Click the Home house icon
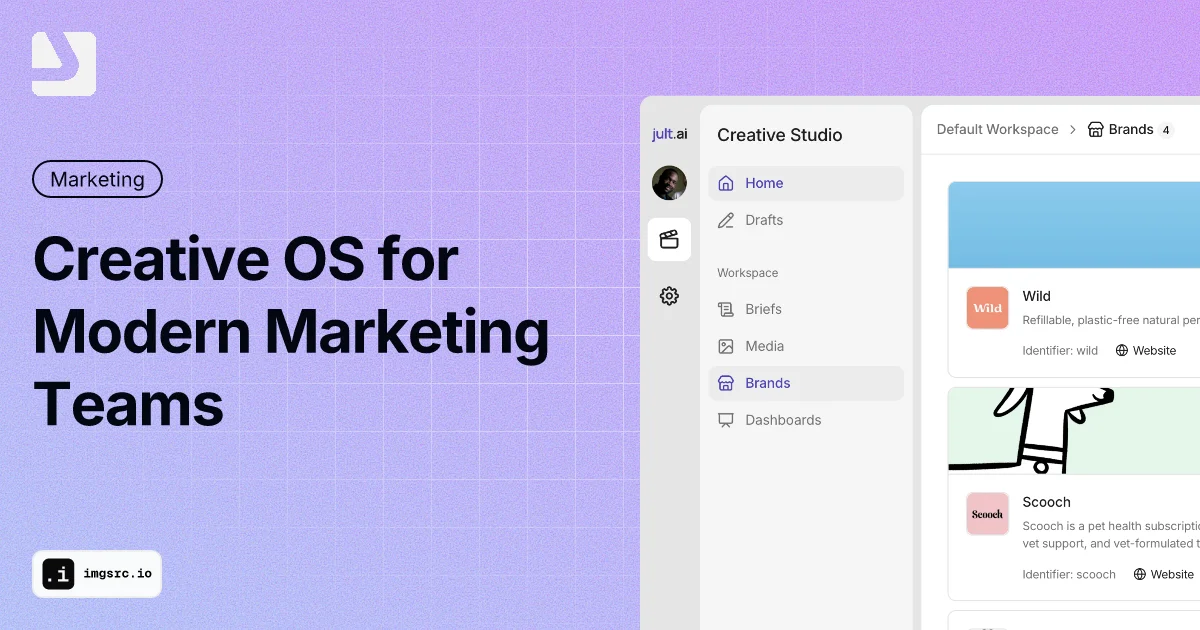Image resolution: width=1200 pixels, height=630 pixels. coord(726,183)
